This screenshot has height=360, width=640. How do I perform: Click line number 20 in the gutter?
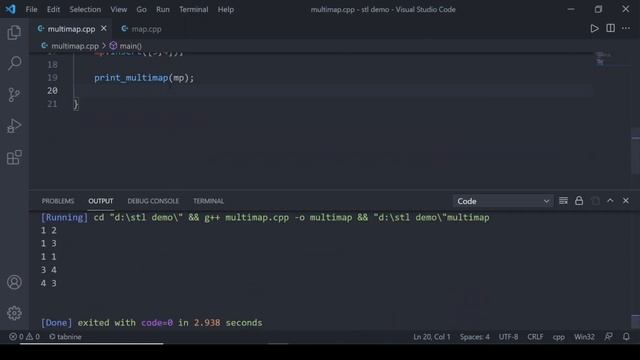[x=52, y=91]
